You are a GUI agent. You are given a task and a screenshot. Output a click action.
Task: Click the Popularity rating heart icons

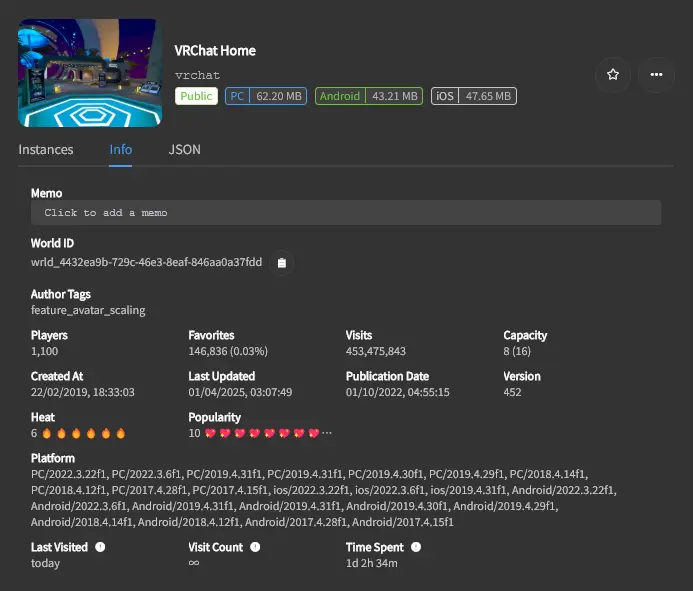point(268,433)
